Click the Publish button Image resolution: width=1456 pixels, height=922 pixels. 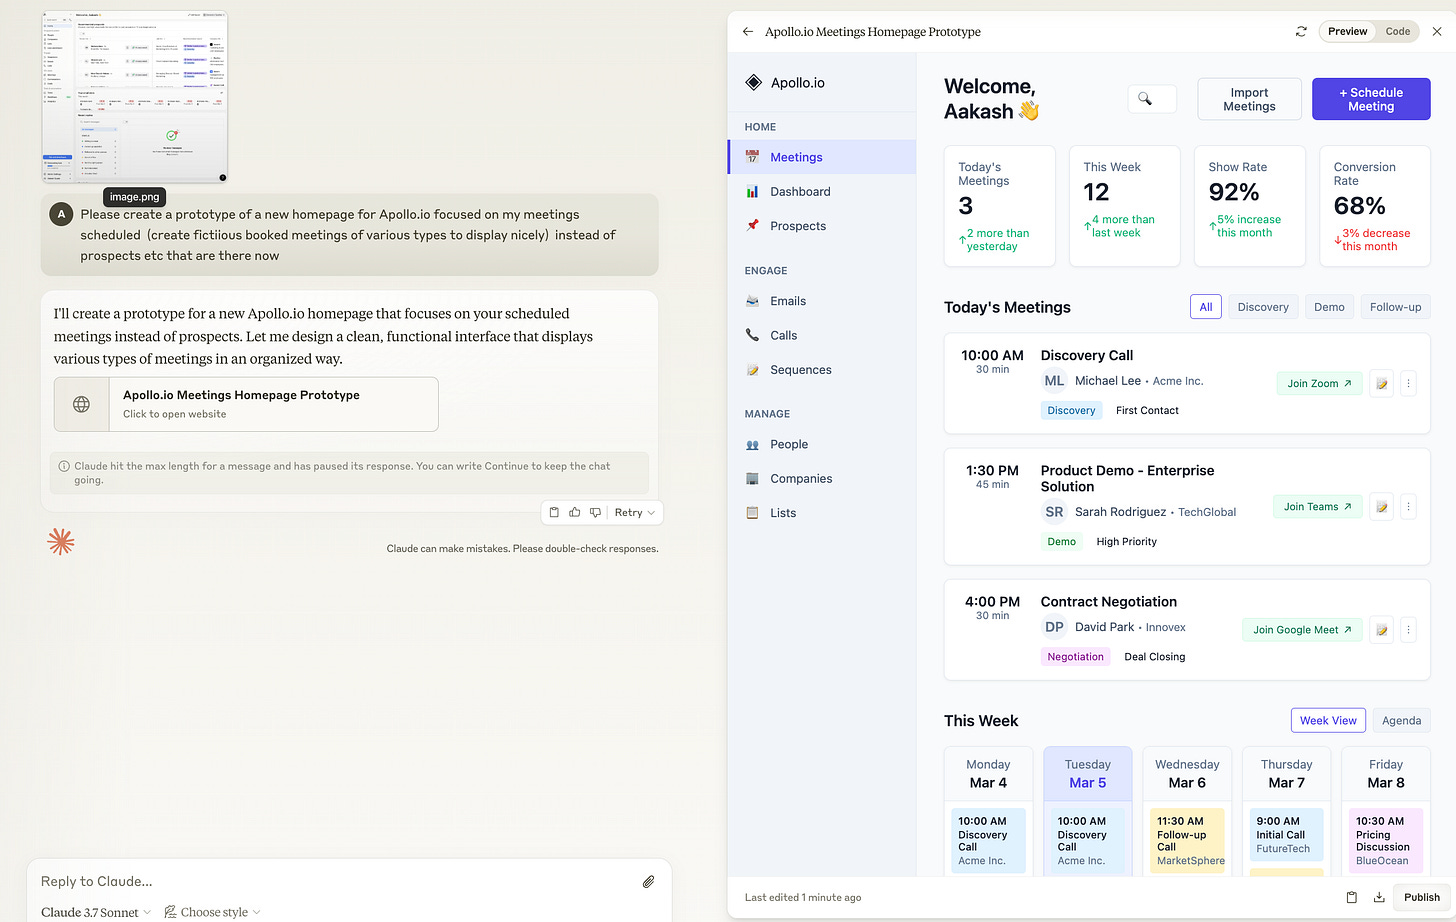tap(1421, 897)
